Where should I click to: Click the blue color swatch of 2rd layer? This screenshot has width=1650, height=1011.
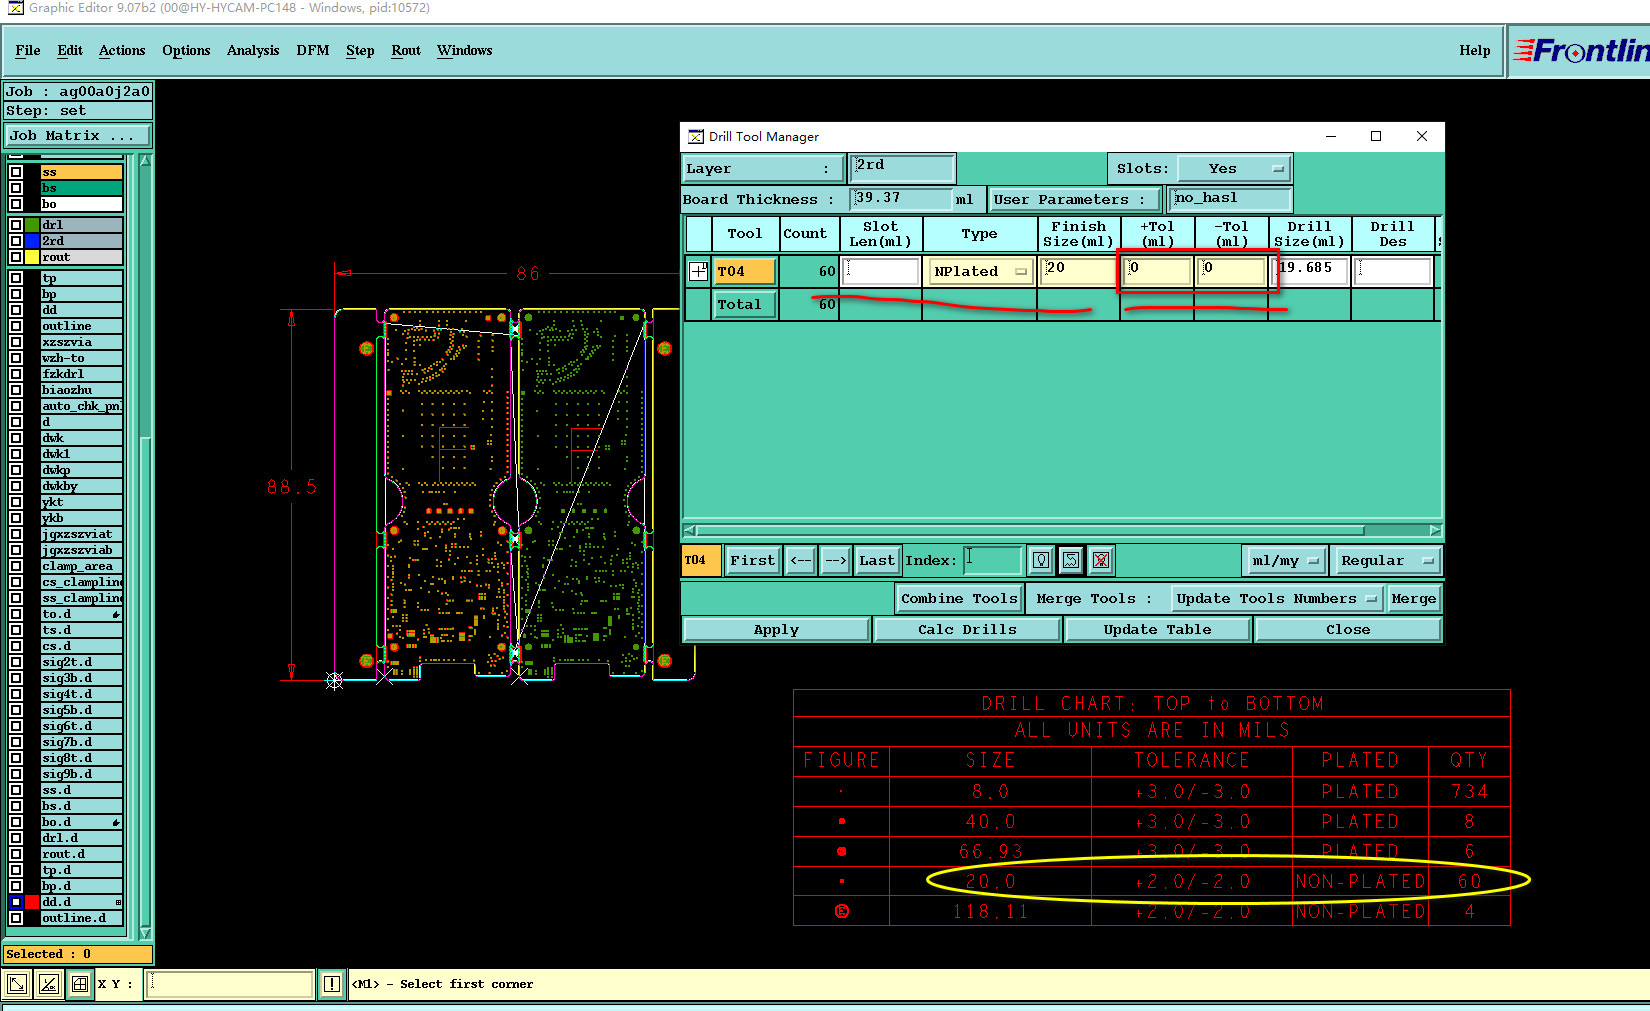point(32,241)
